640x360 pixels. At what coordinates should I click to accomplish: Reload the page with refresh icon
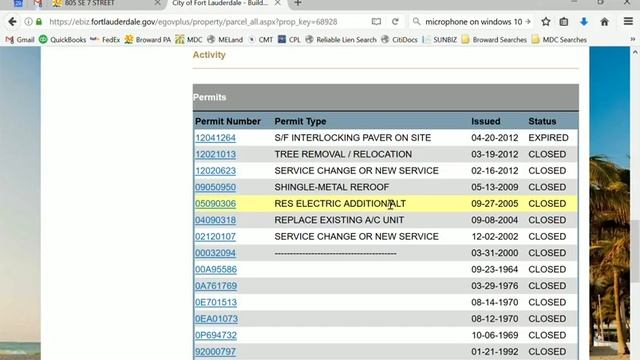pyautogui.click(x=395, y=22)
